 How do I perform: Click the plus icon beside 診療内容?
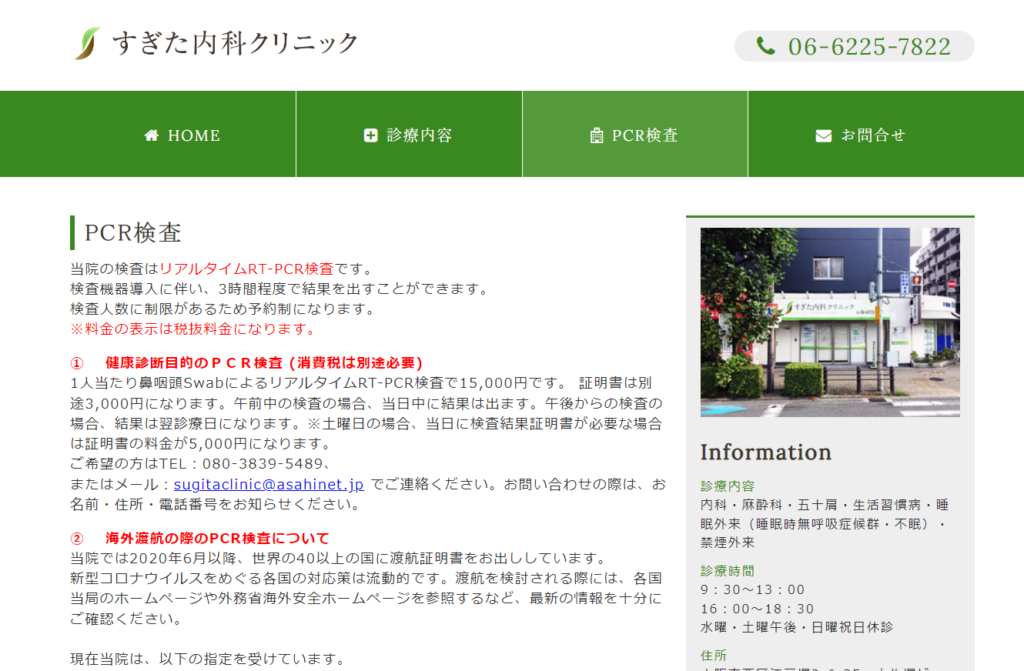point(371,135)
